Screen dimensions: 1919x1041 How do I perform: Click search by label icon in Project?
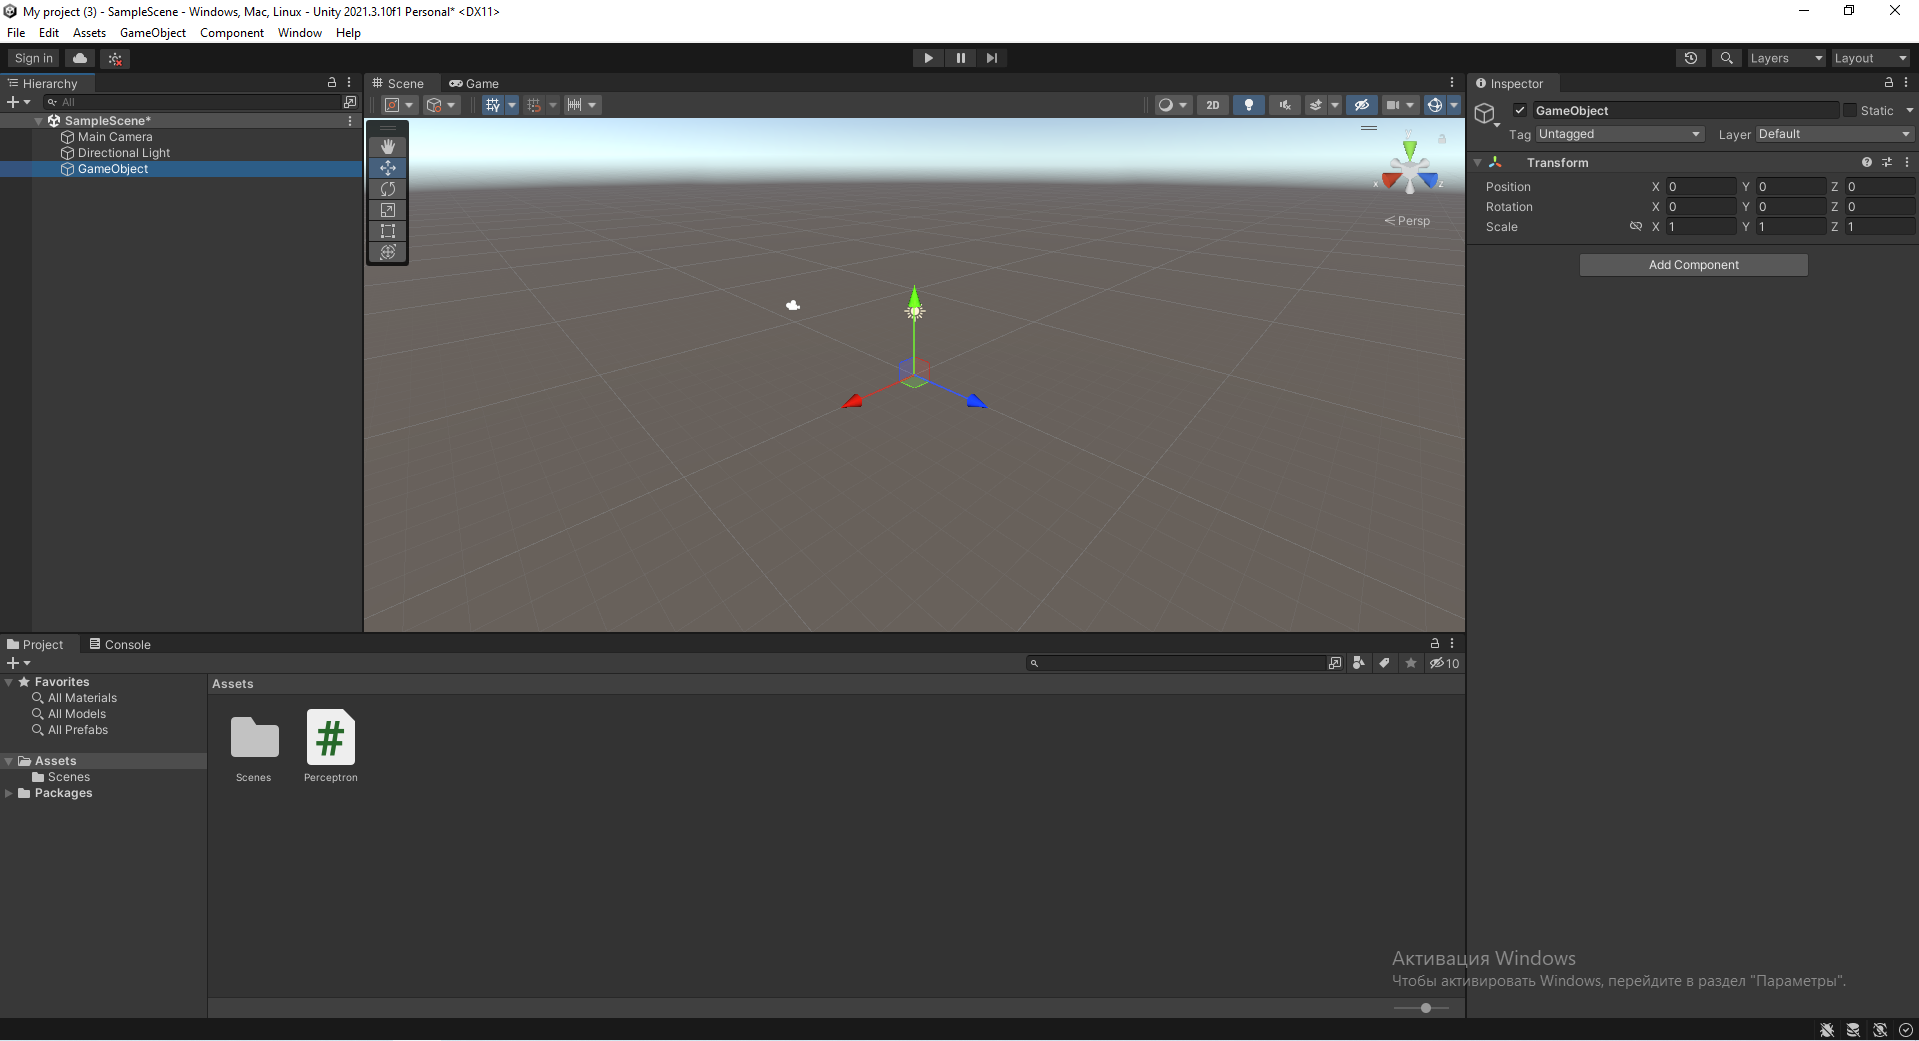click(x=1384, y=663)
